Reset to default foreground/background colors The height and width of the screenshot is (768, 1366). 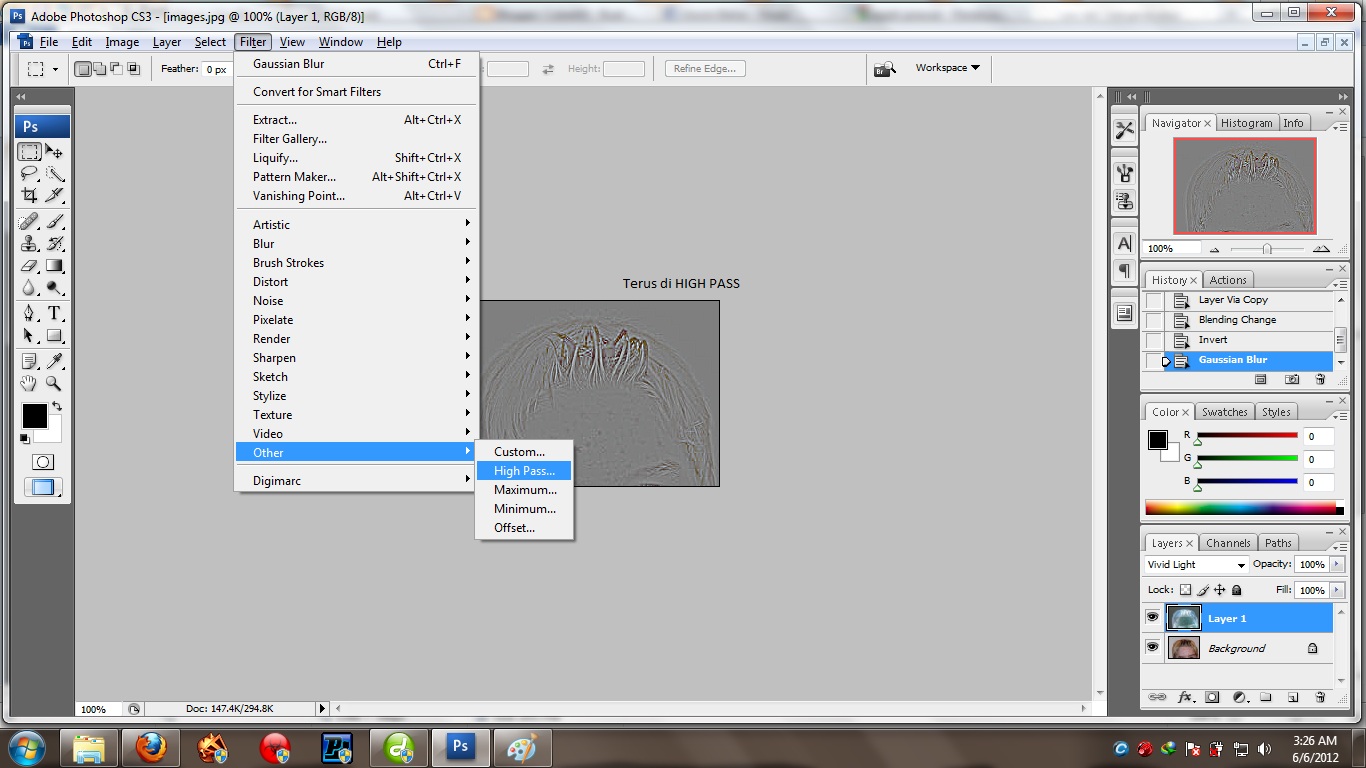click(x=25, y=438)
